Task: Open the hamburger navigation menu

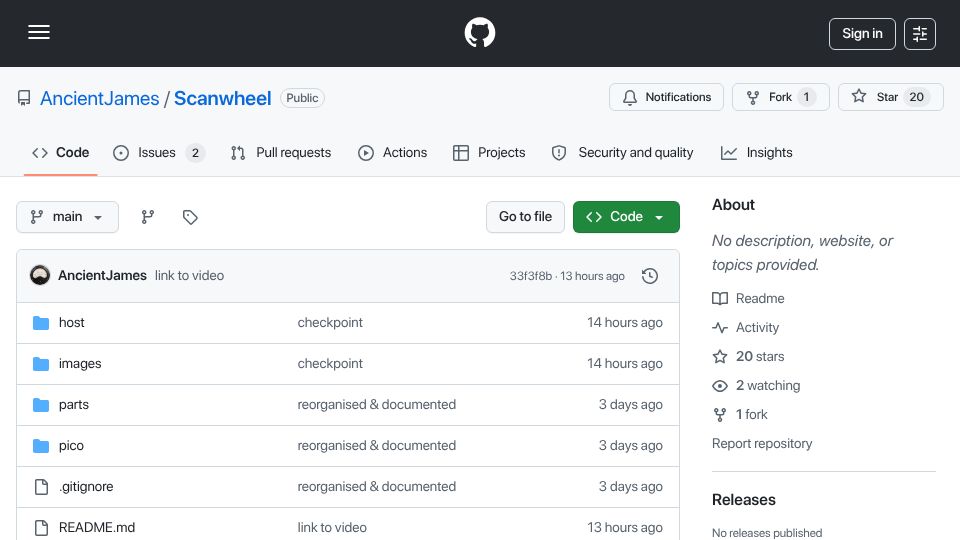Action: [39, 32]
